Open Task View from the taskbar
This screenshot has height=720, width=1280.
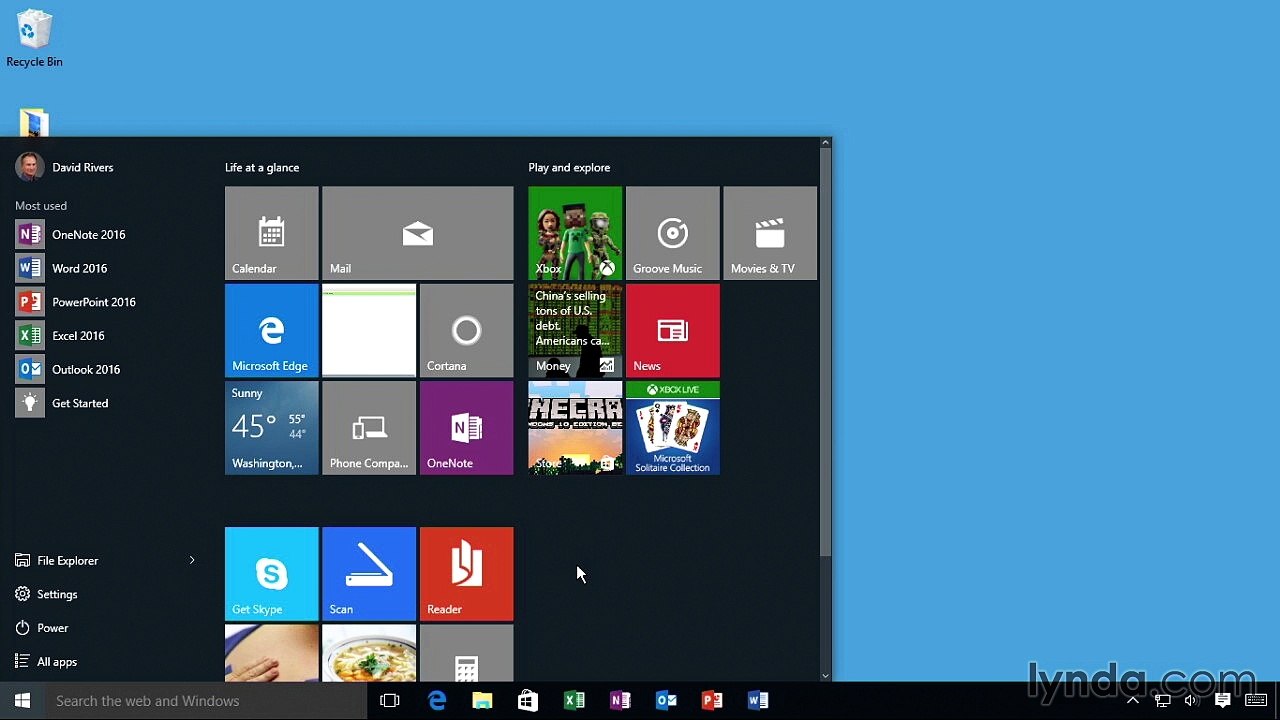click(x=390, y=701)
